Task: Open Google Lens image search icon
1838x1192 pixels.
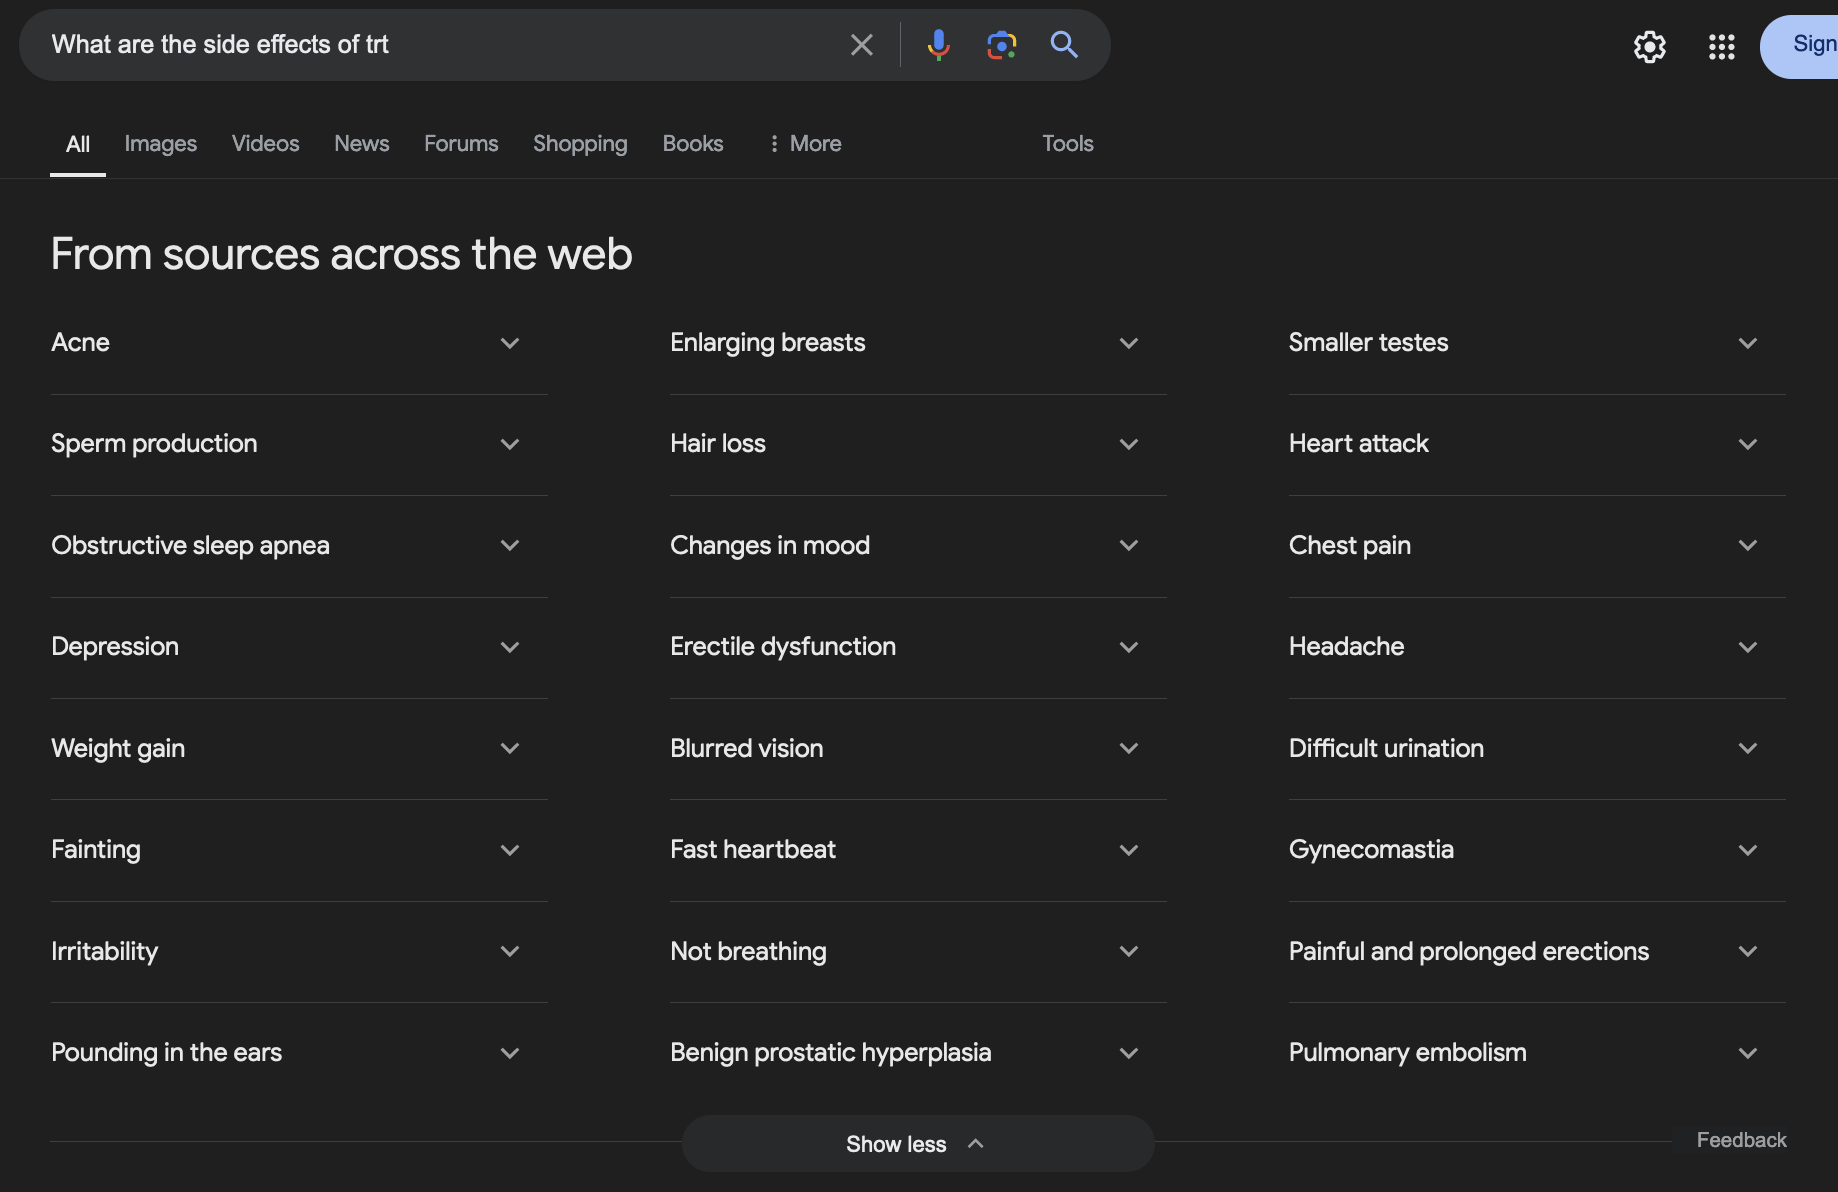Action: 1001,45
